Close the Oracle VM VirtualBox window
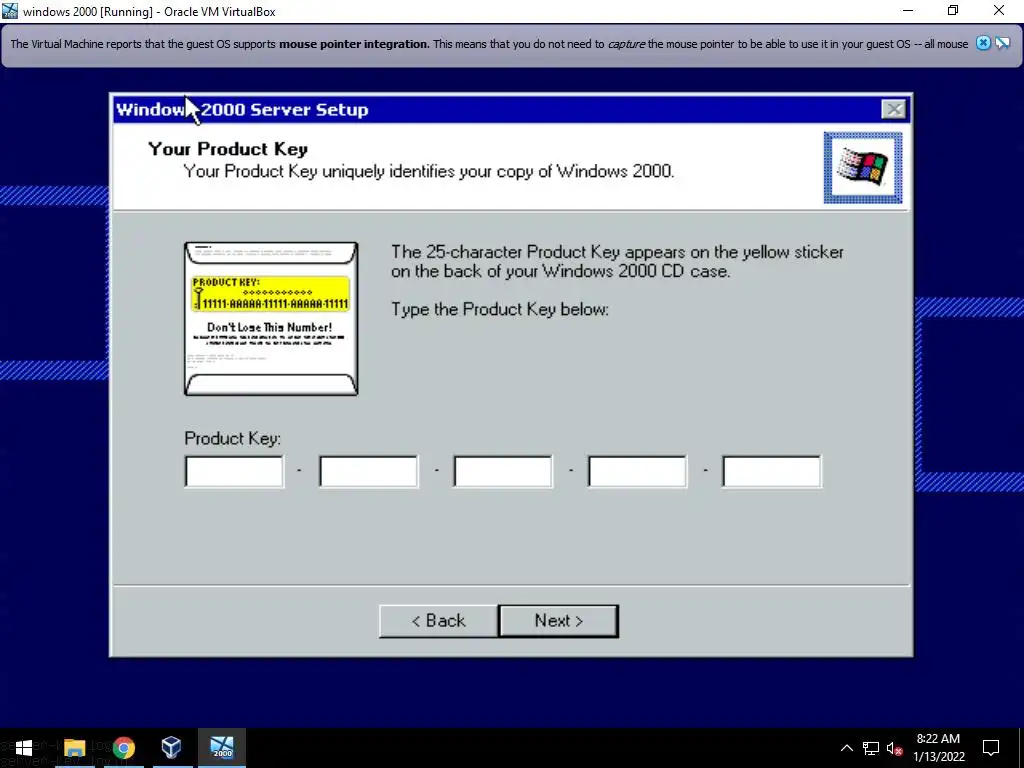The width and height of the screenshot is (1024, 768). click(x=999, y=11)
